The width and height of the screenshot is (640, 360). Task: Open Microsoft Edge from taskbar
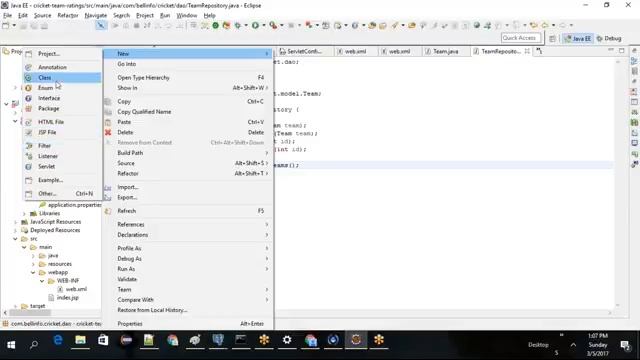[x=58, y=340]
